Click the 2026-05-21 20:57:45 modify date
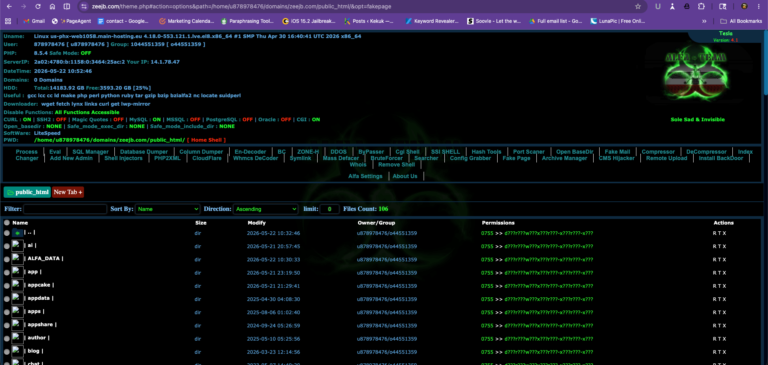The height and width of the screenshot is (365, 768). (x=274, y=246)
